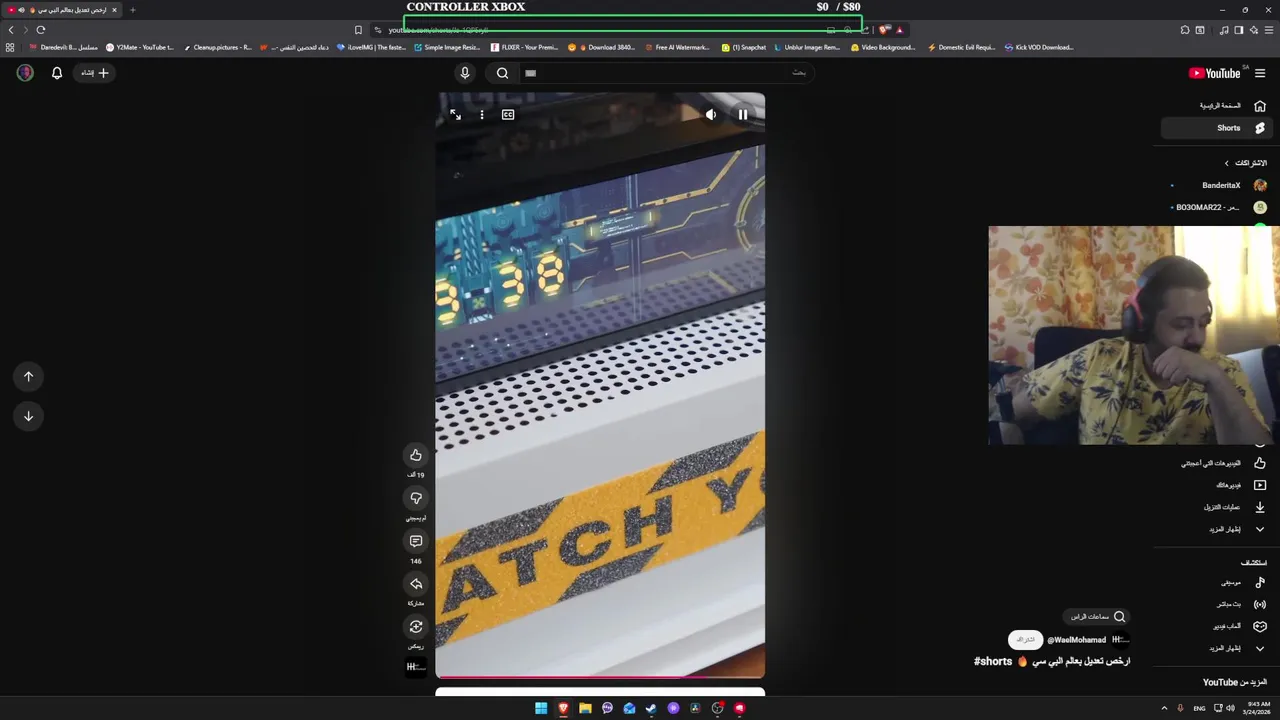The image size is (1280, 720).
Task: Open the Cleanup.pictures bookmark
Action: point(217,47)
